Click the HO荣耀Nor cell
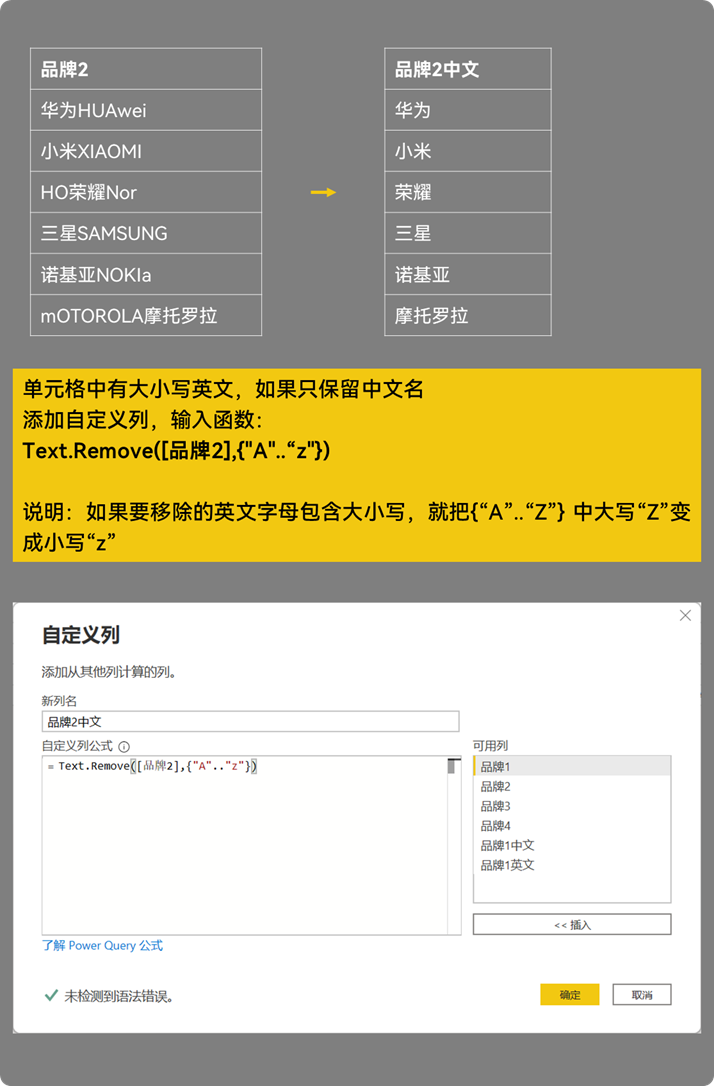The image size is (714, 1086). [146, 192]
